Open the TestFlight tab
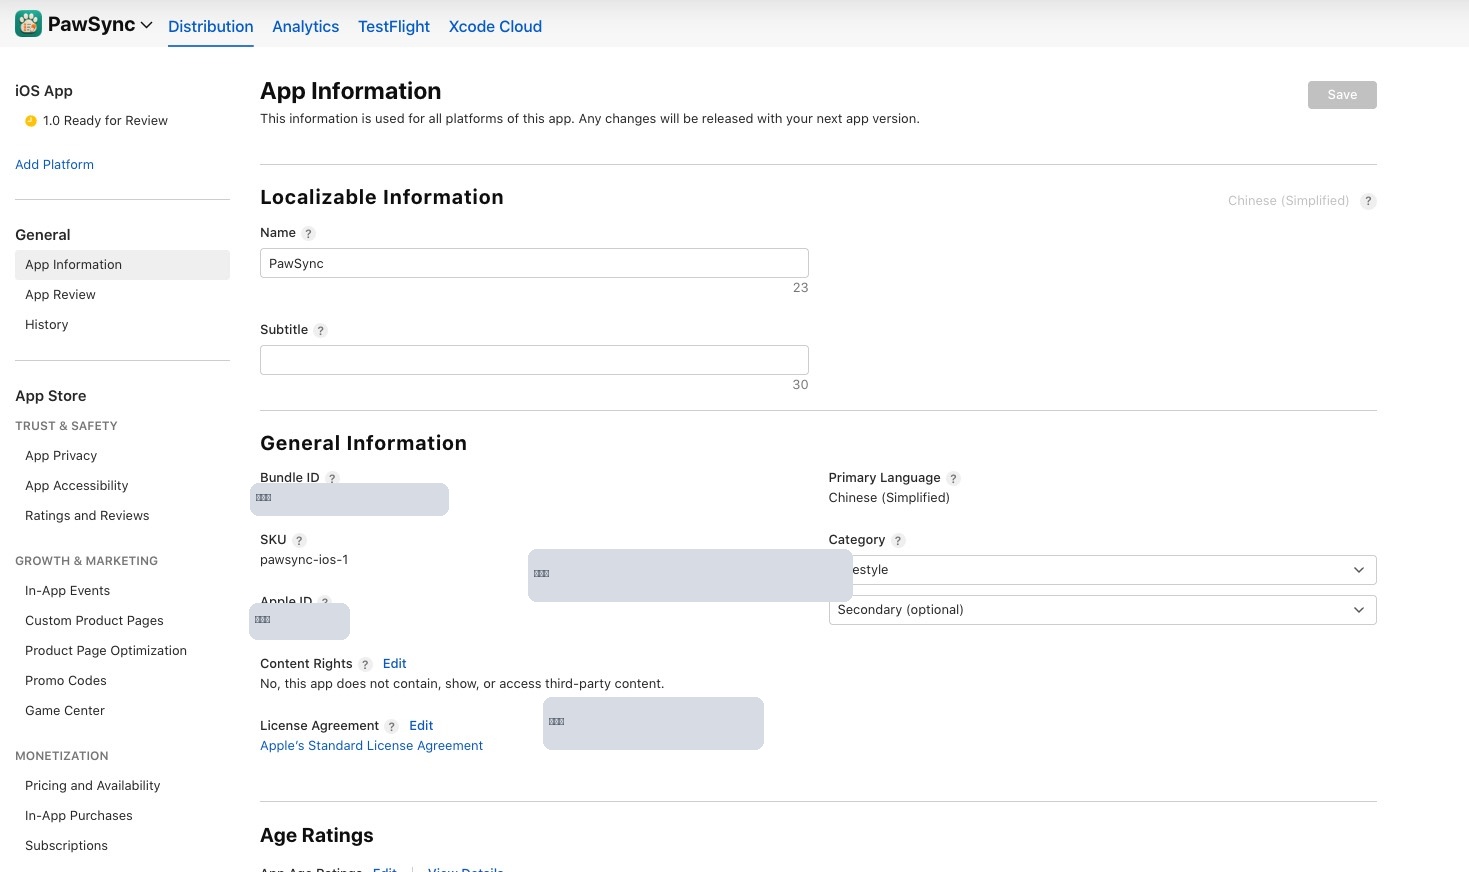This screenshot has height=872, width=1469. [x=394, y=27]
